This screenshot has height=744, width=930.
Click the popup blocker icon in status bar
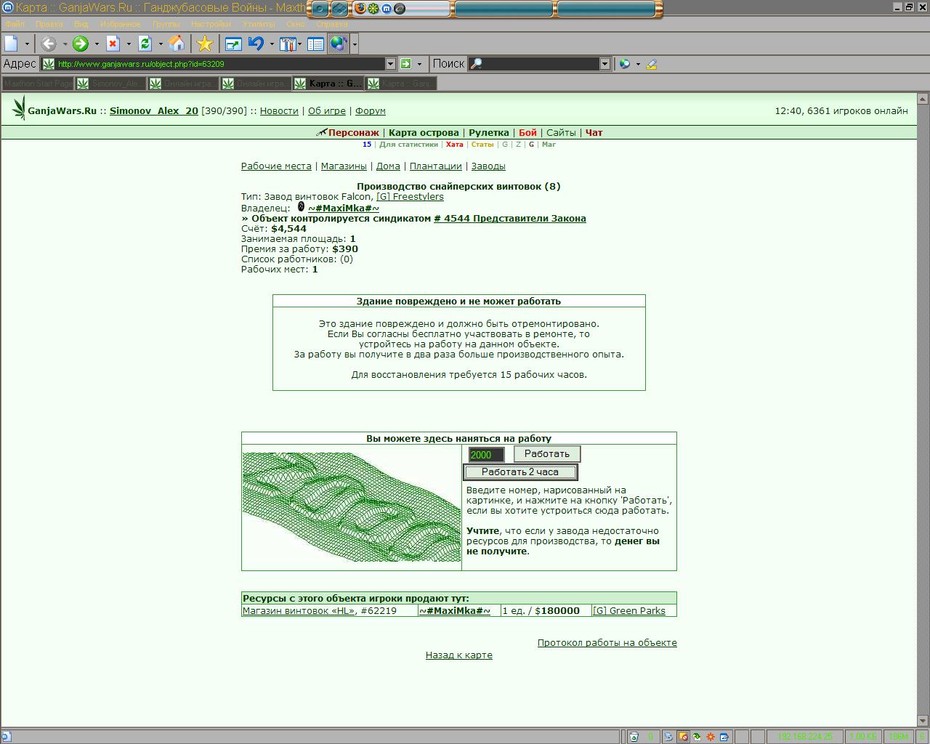(683, 737)
